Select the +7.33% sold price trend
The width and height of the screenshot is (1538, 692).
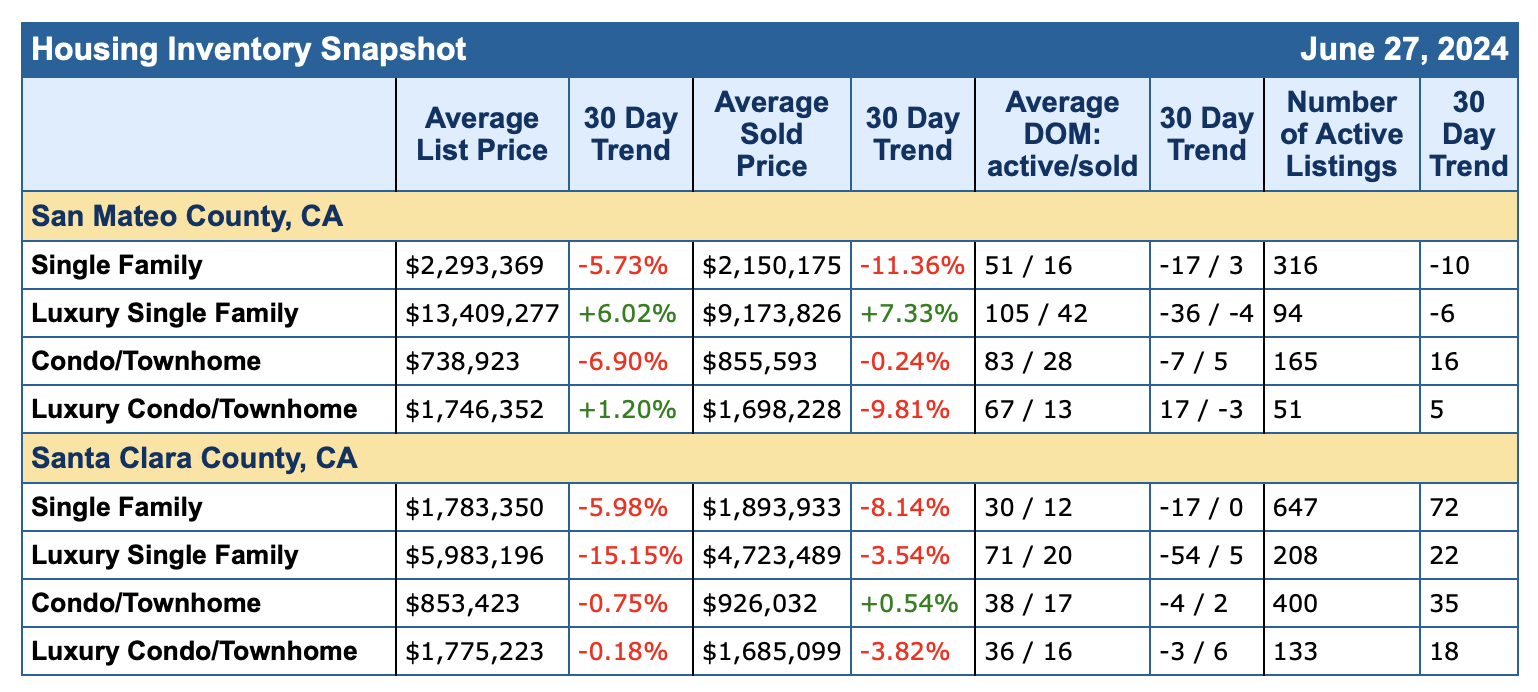(x=910, y=314)
